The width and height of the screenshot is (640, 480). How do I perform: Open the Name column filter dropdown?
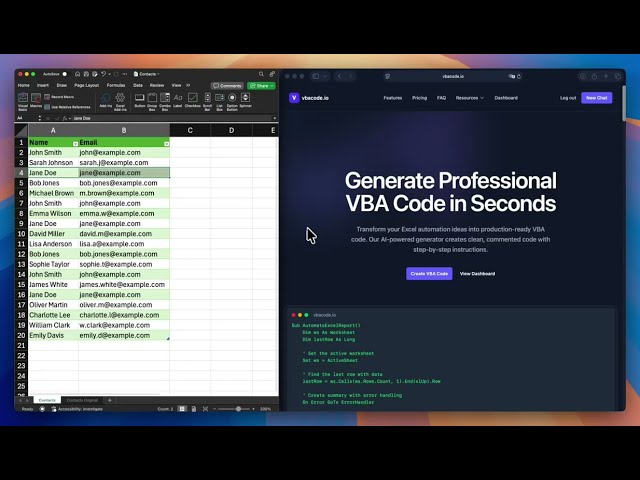pos(75,144)
